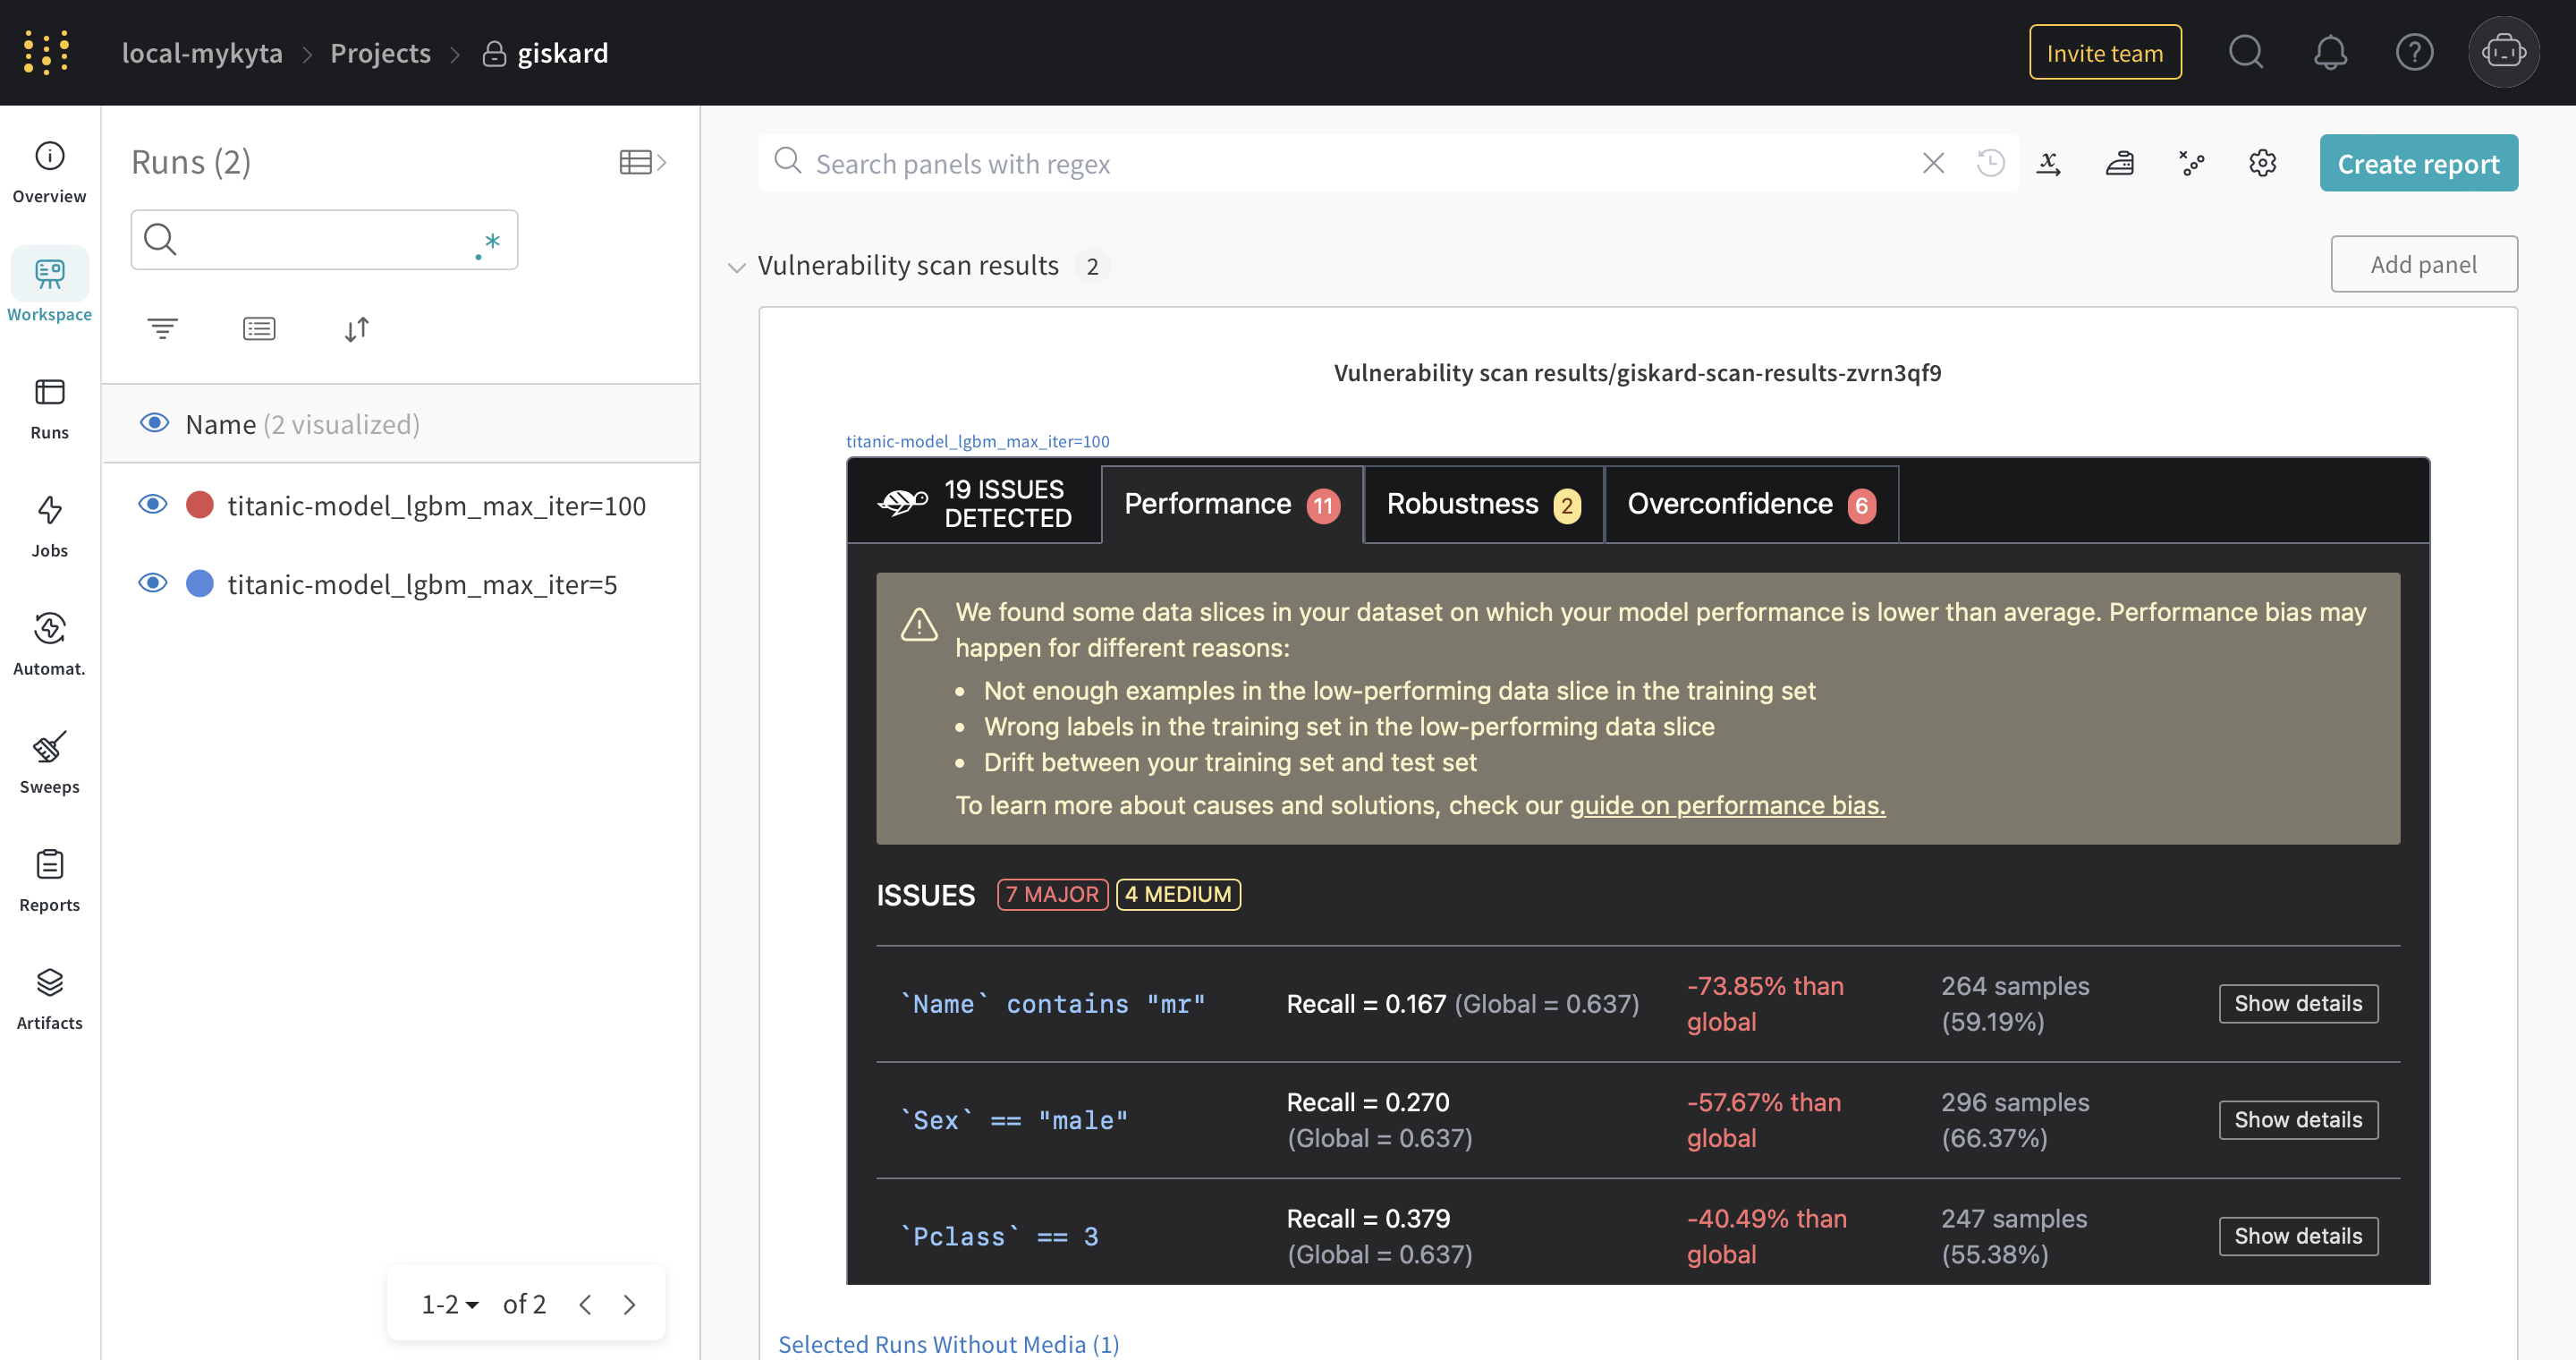Open Runs table in the sidebar
The width and height of the screenshot is (2576, 1360).
(x=49, y=408)
